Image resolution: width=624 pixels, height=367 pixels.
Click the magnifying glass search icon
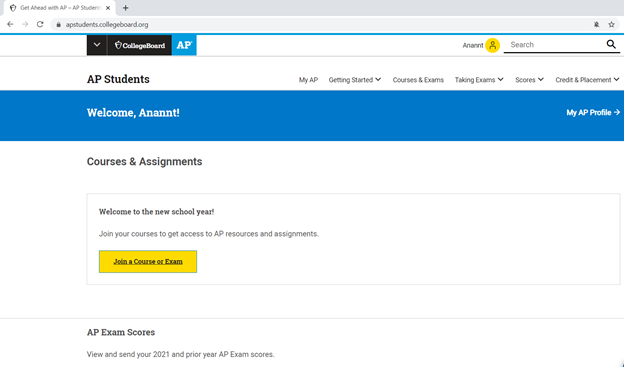click(x=611, y=44)
